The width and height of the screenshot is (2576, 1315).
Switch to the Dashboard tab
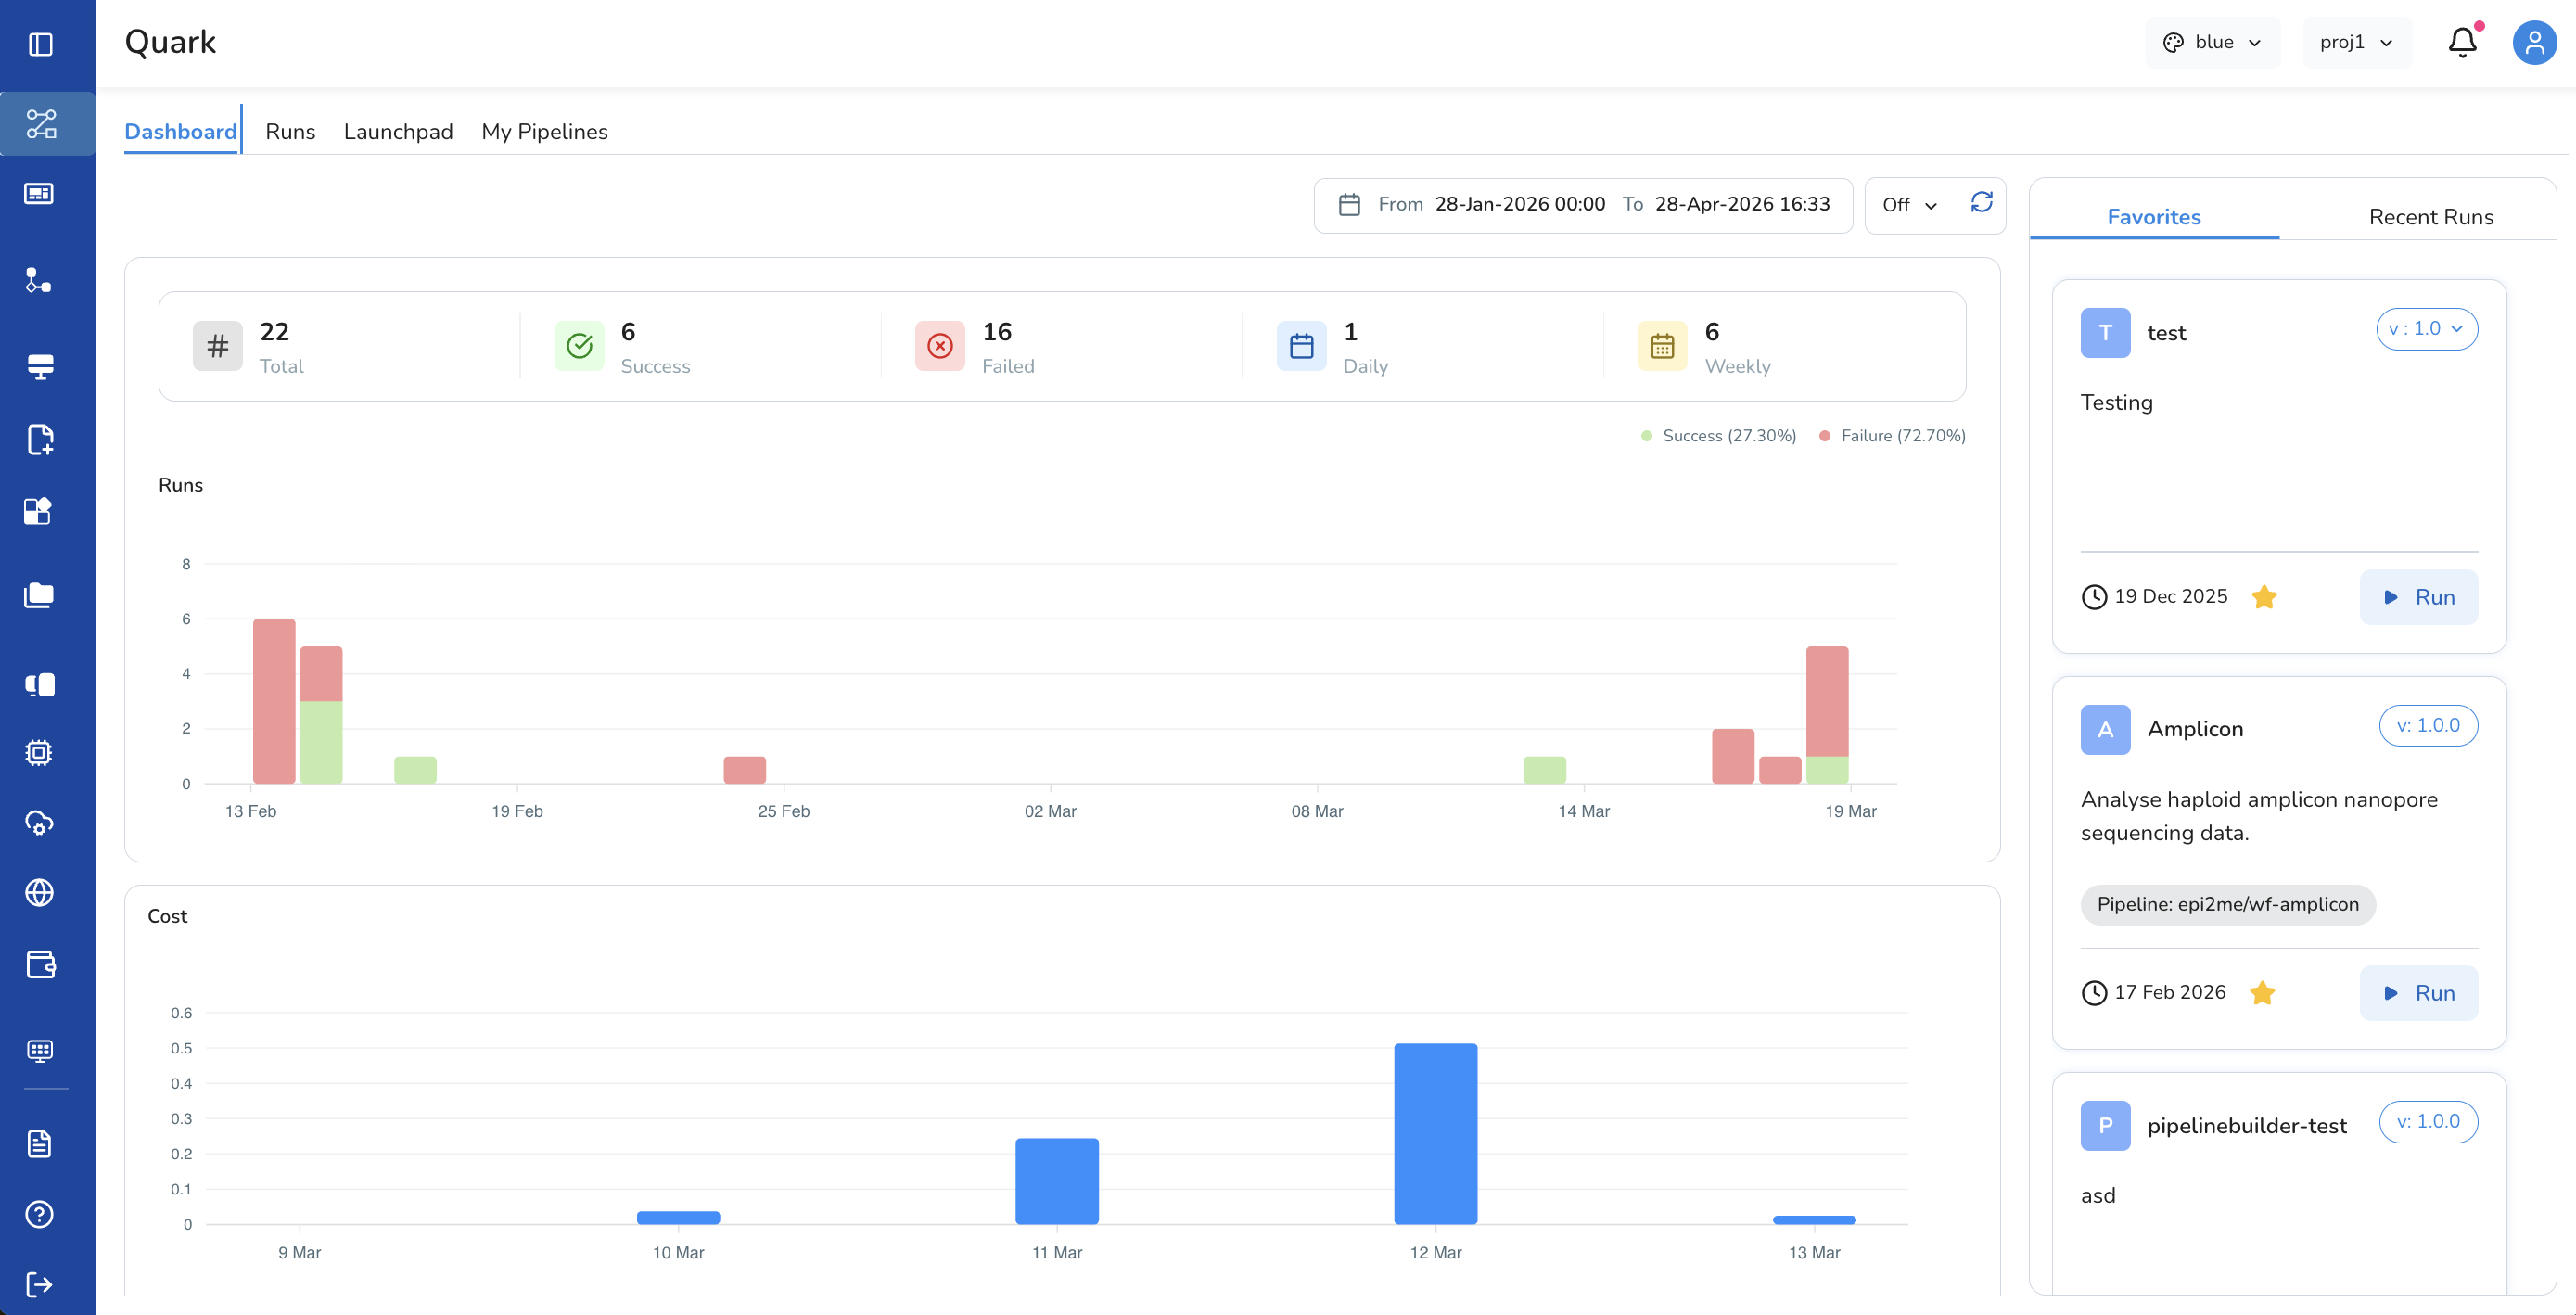coord(181,132)
